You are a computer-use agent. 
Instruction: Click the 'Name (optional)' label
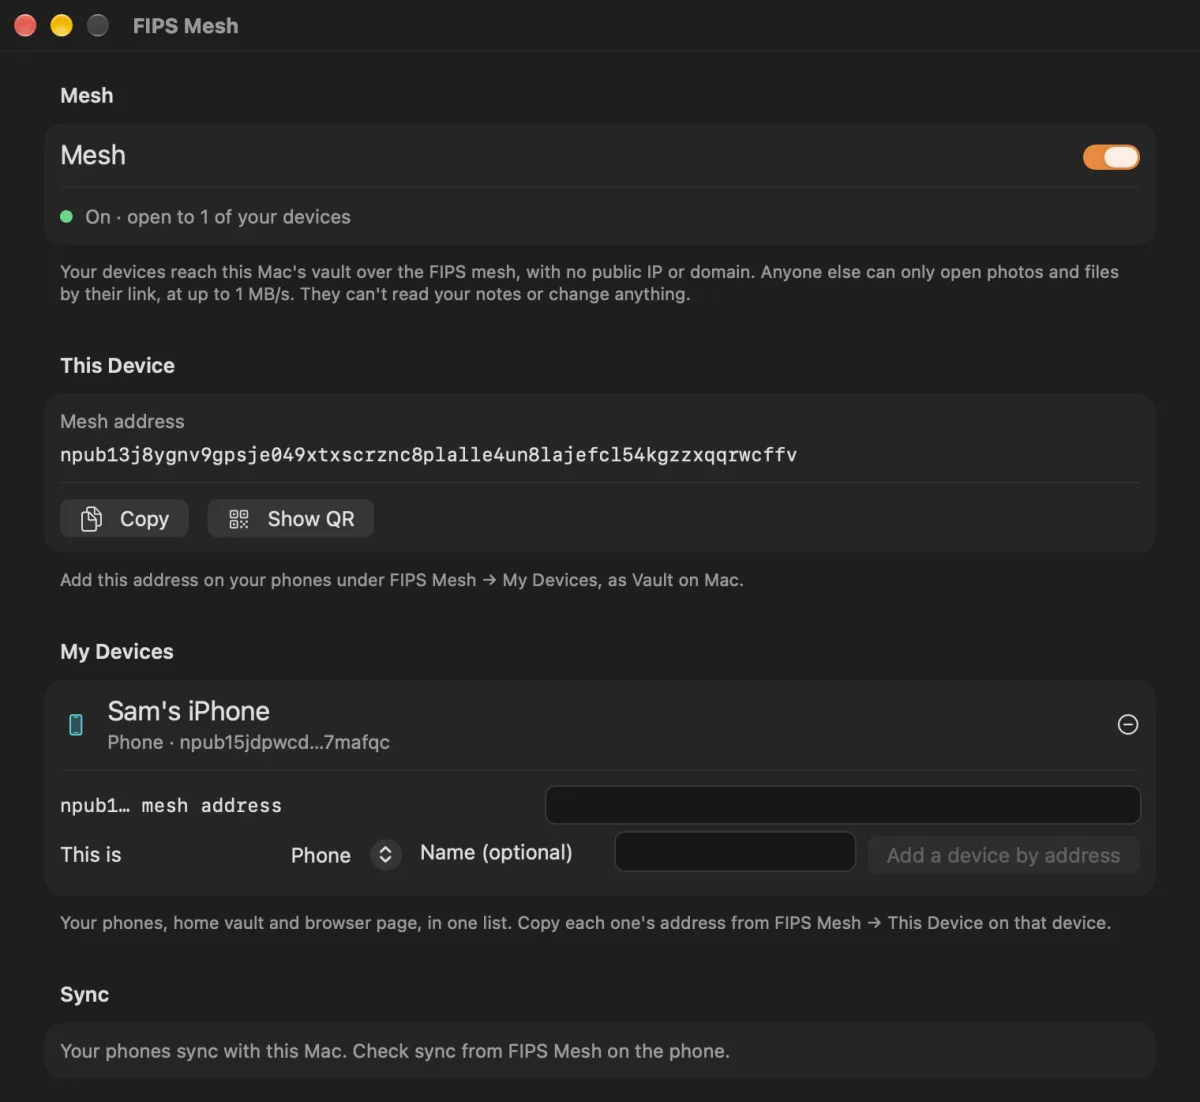tap(496, 852)
